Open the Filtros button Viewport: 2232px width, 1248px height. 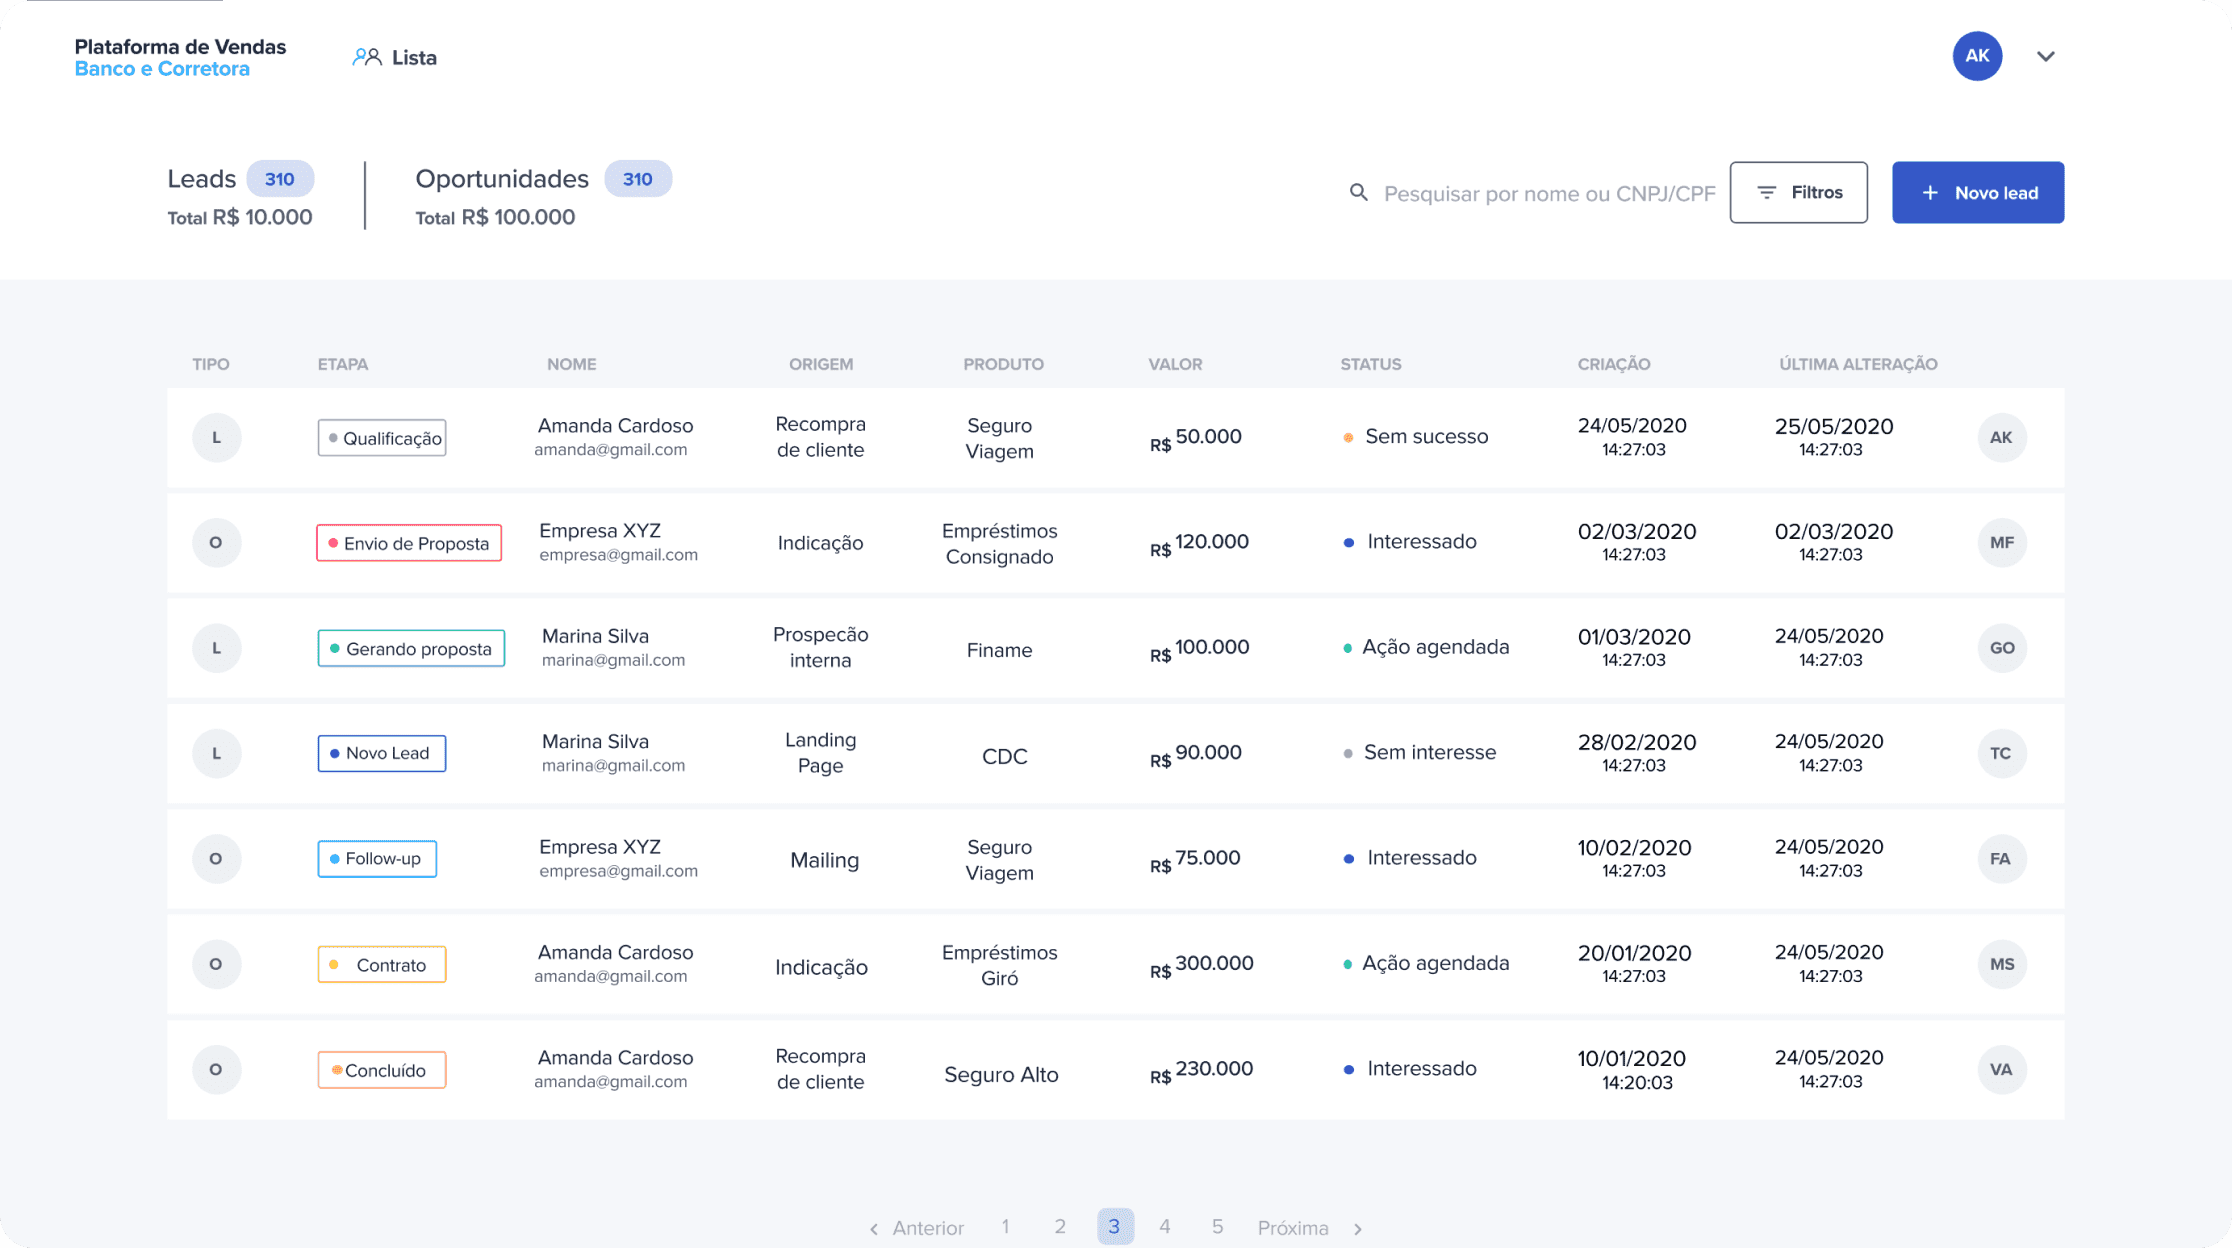click(x=1798, y=192)
